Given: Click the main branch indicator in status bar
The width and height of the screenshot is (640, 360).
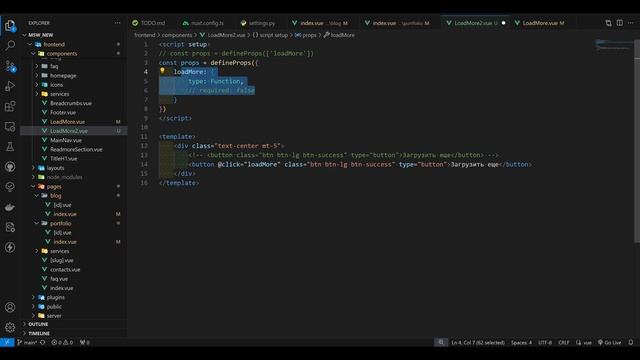Looking at the screenshot, I should point(27,342).
